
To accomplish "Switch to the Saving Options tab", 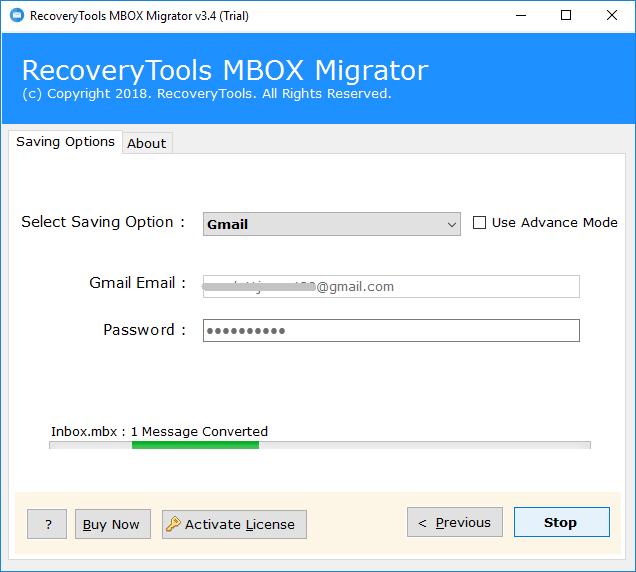I will pos(65,142).
